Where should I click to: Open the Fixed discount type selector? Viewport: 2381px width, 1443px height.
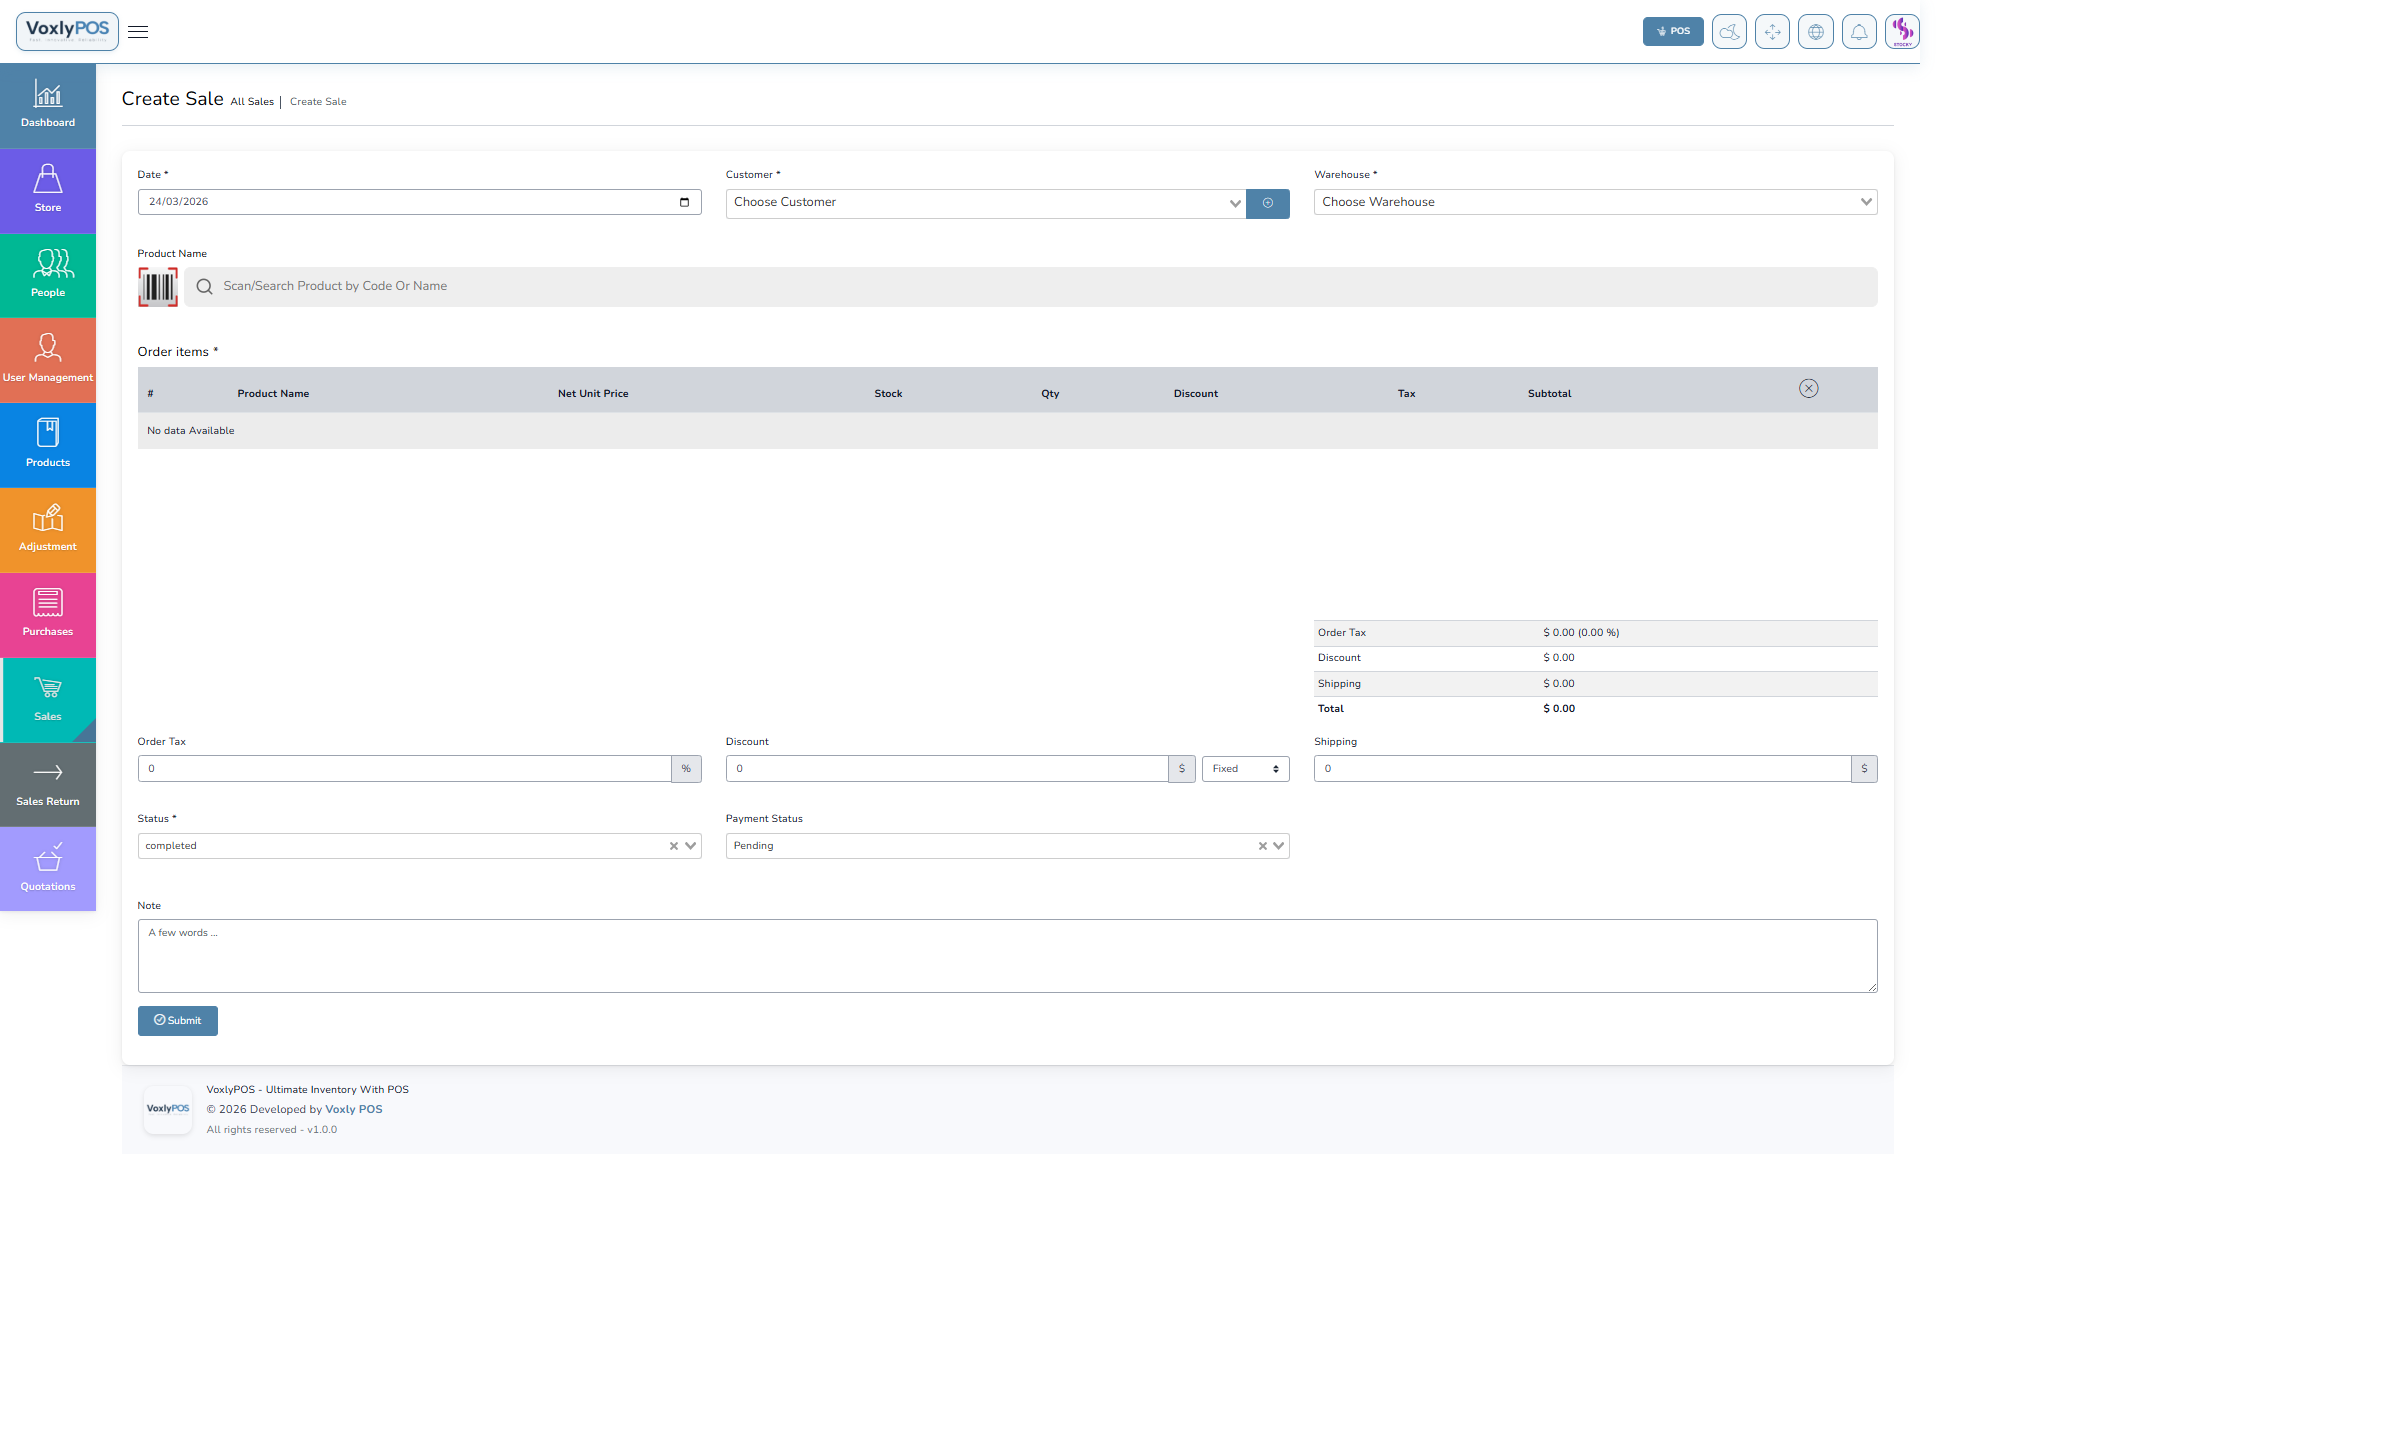pyautogui.click(x=1244, y=768)
